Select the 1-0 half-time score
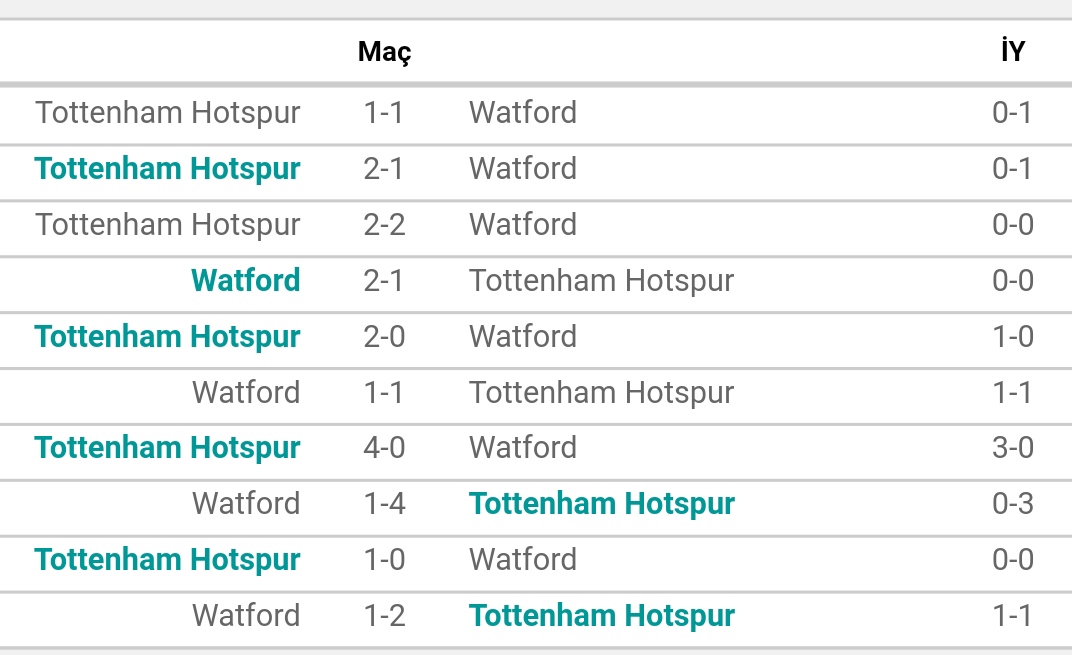 tap(1013, 337)
